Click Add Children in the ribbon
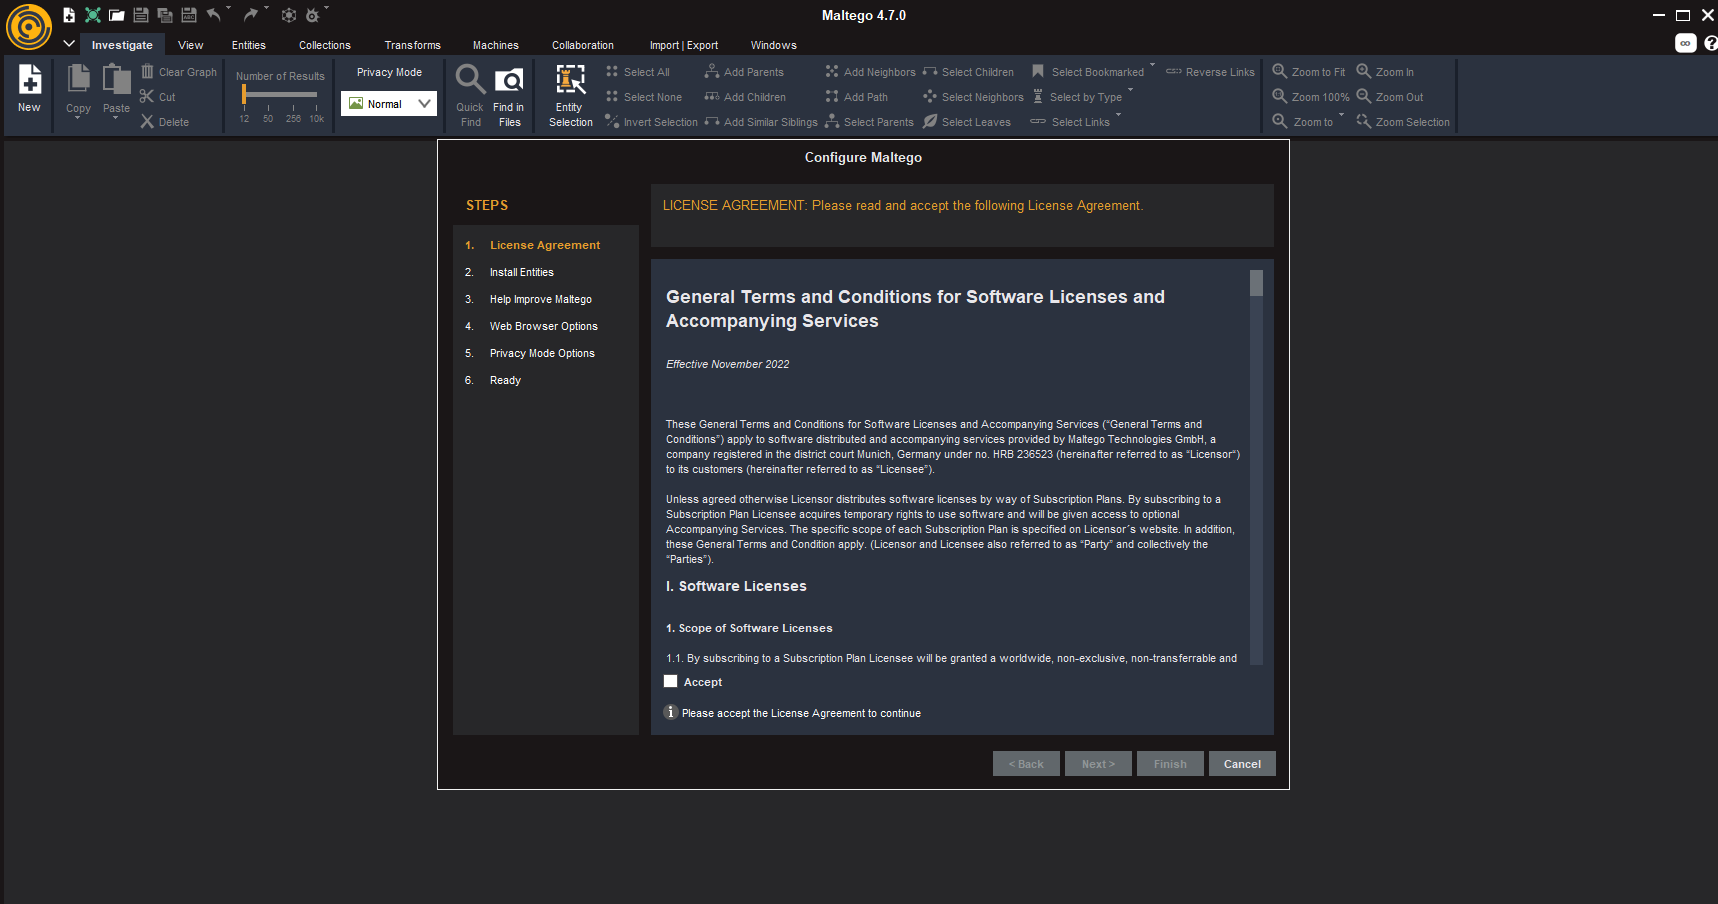Screen dimensions: 1718x904 [745, 97]
